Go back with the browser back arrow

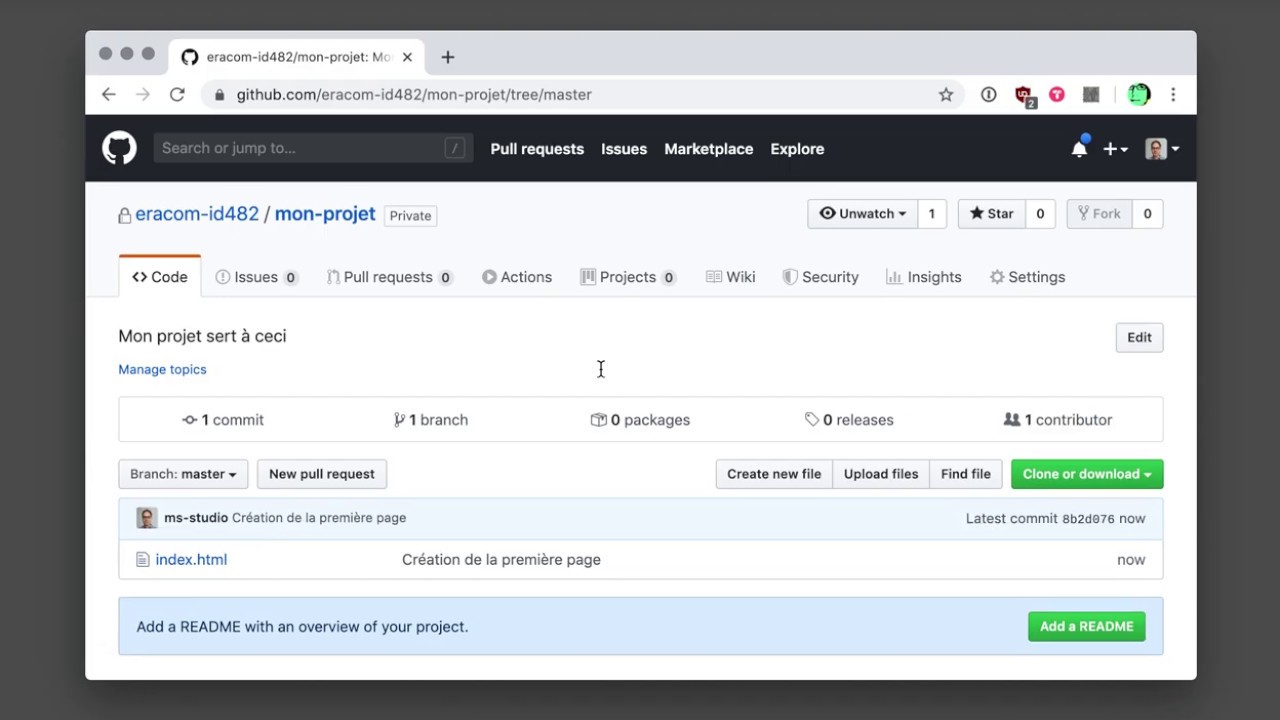[x=108, y=94]
